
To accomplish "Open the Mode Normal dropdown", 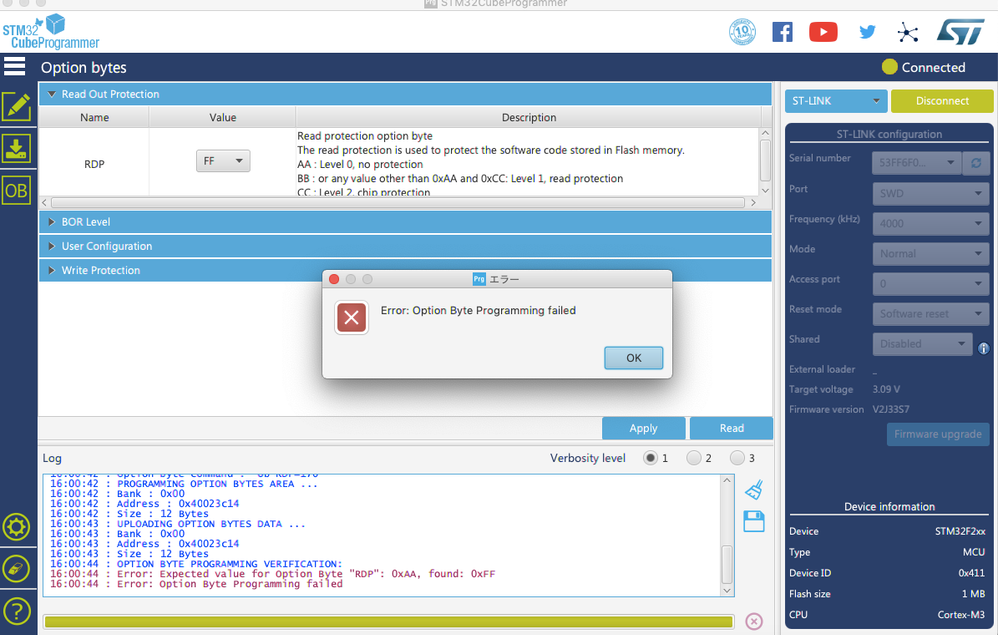I will (931, 253).
